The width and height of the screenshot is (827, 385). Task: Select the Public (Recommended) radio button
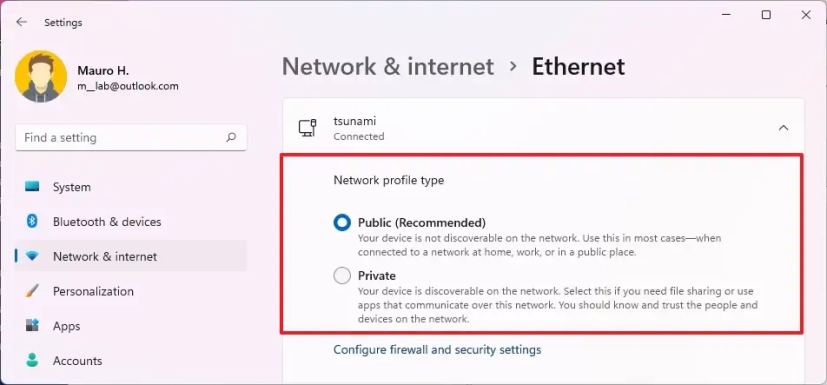[x=342, y=223]
